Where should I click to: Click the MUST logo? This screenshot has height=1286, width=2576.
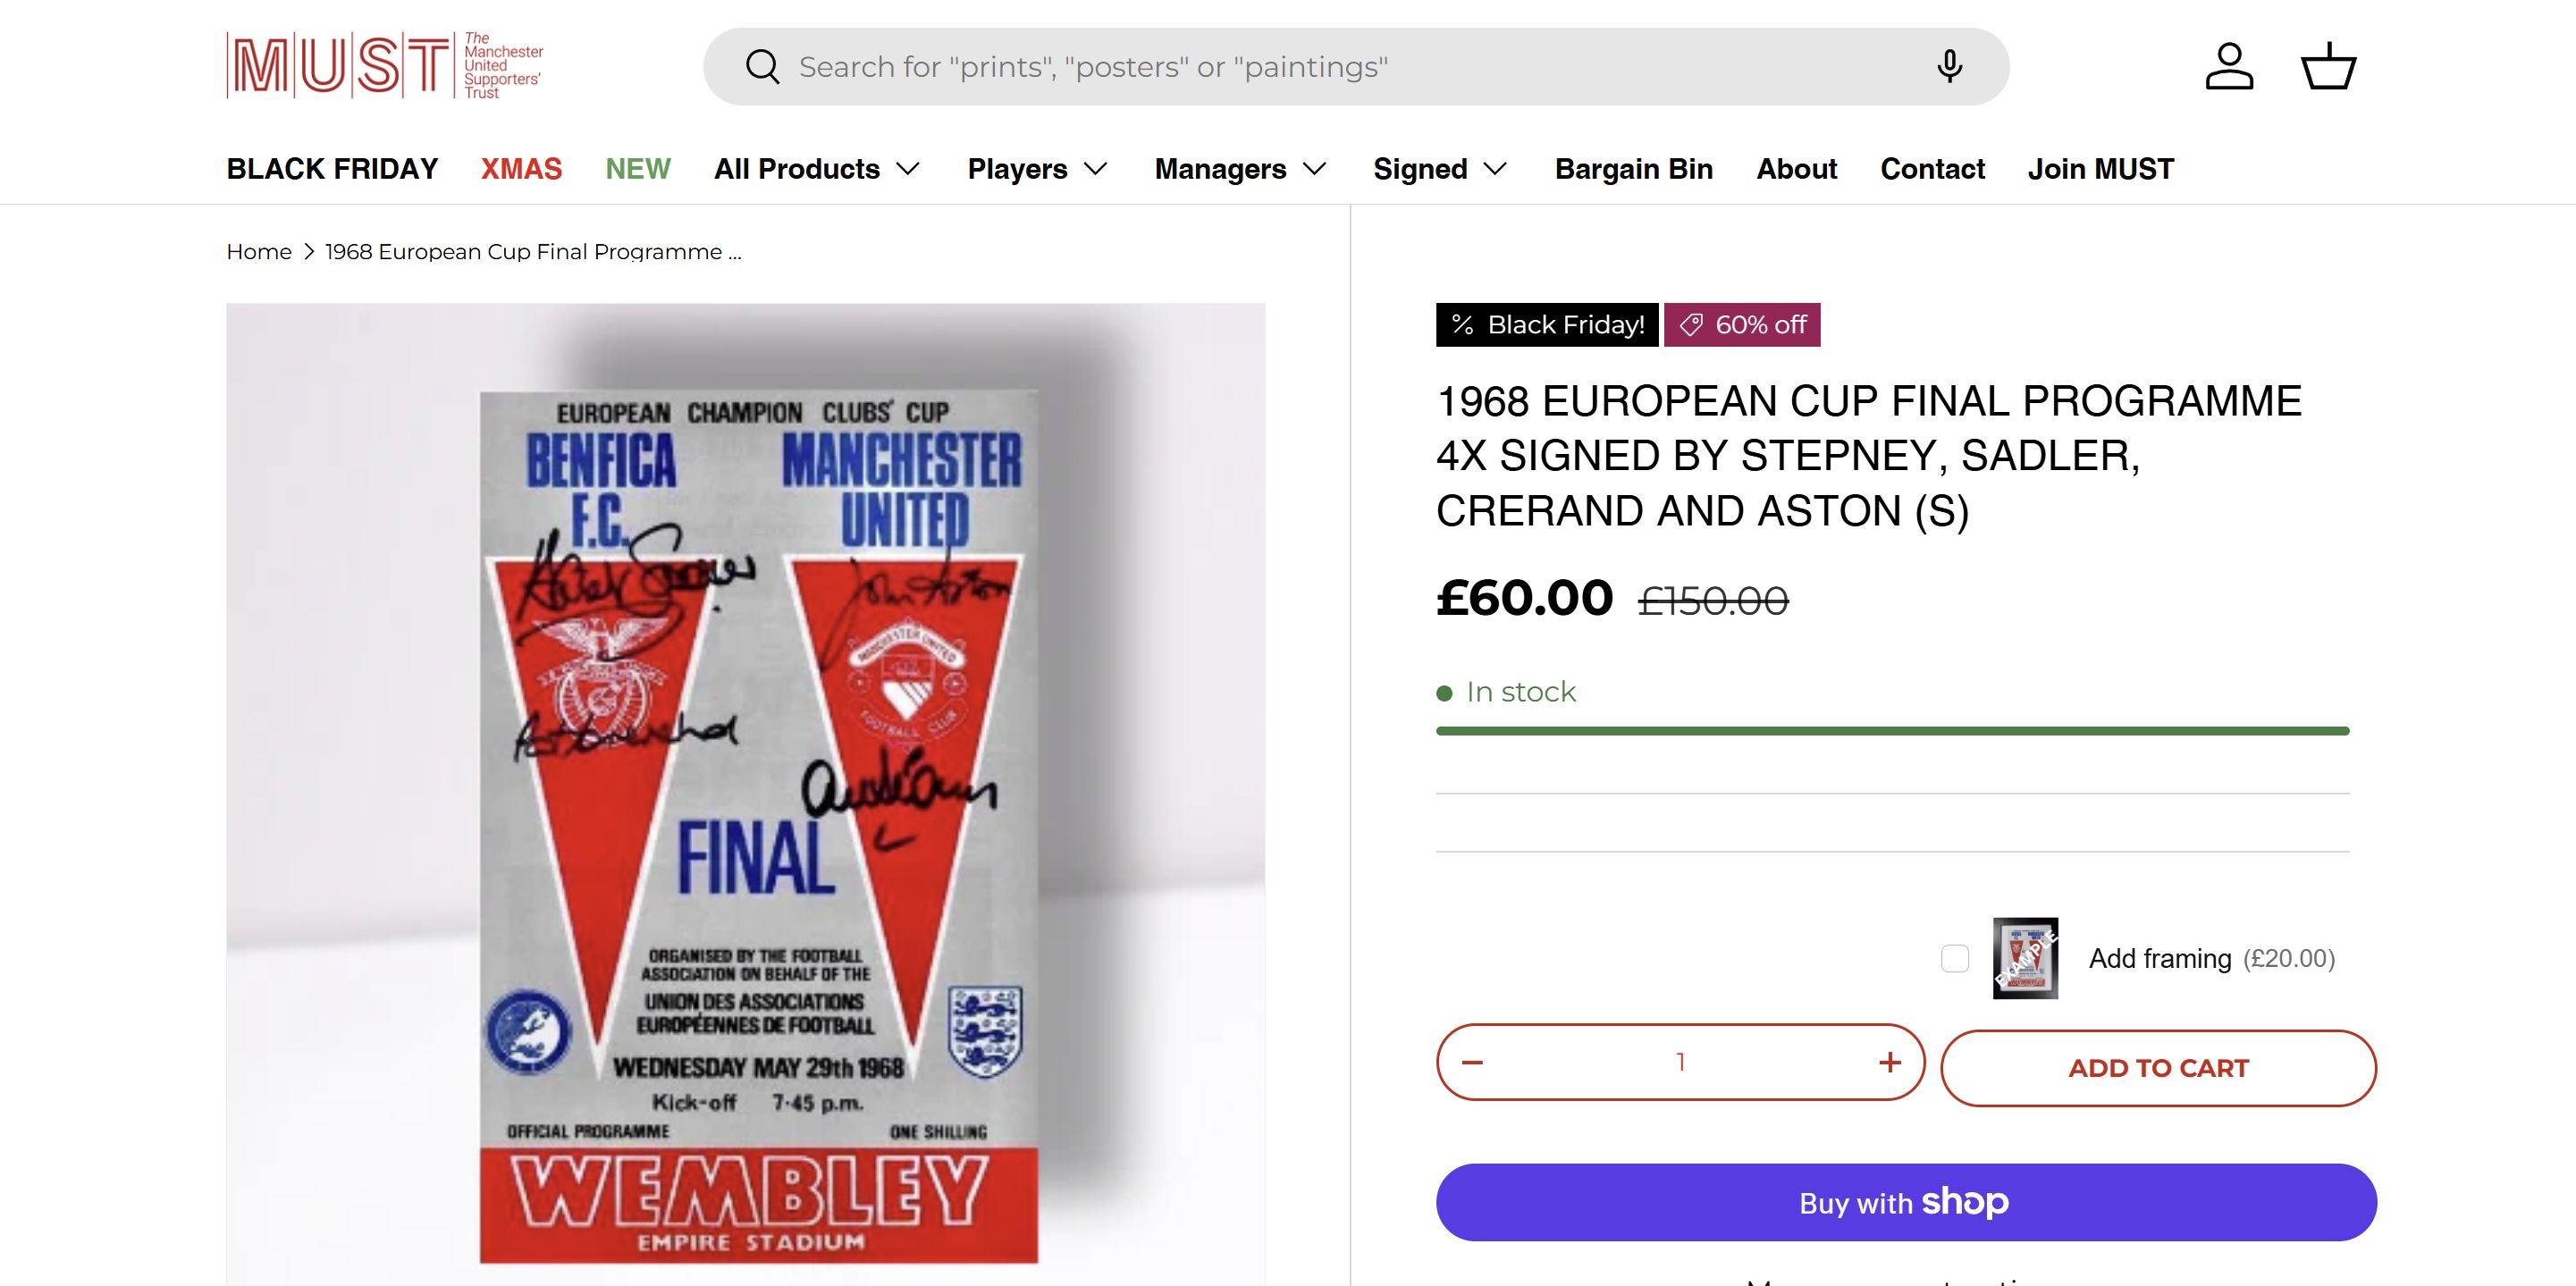(x=385, y=66)
